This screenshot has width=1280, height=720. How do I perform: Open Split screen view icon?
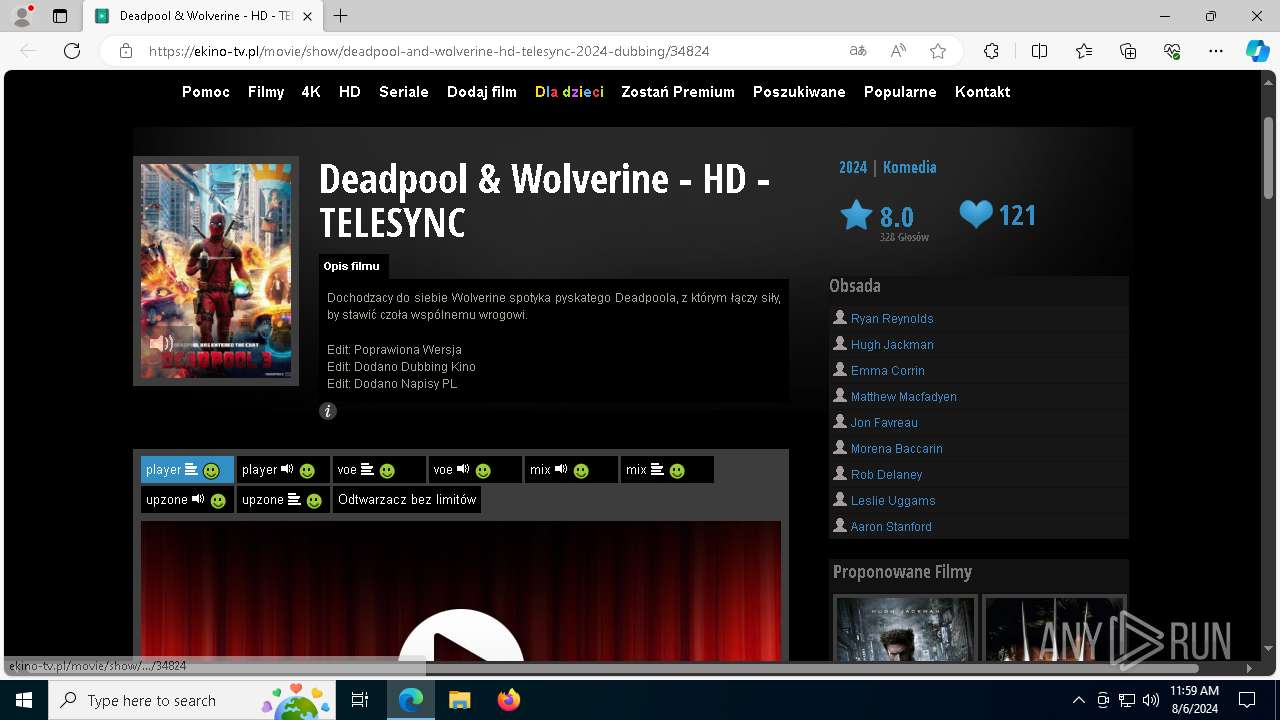point(1039,51)
